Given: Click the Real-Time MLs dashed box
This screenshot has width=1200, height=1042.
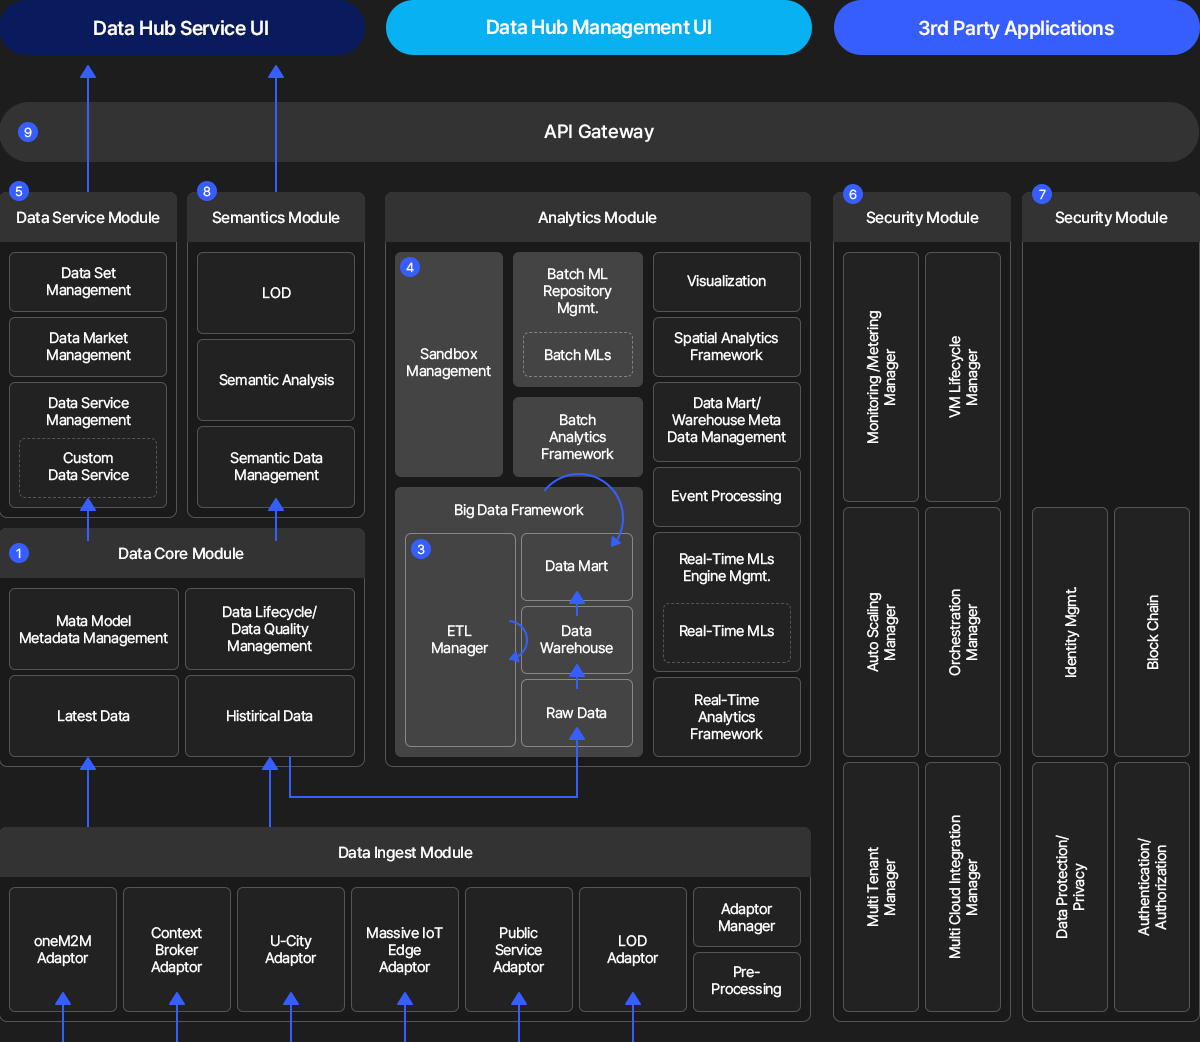Looking at the screenshot, I should pos(727,632).
